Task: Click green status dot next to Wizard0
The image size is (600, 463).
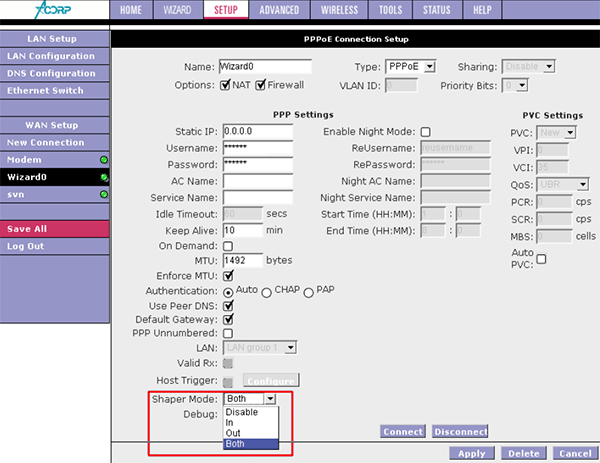Action: [104, 177]
